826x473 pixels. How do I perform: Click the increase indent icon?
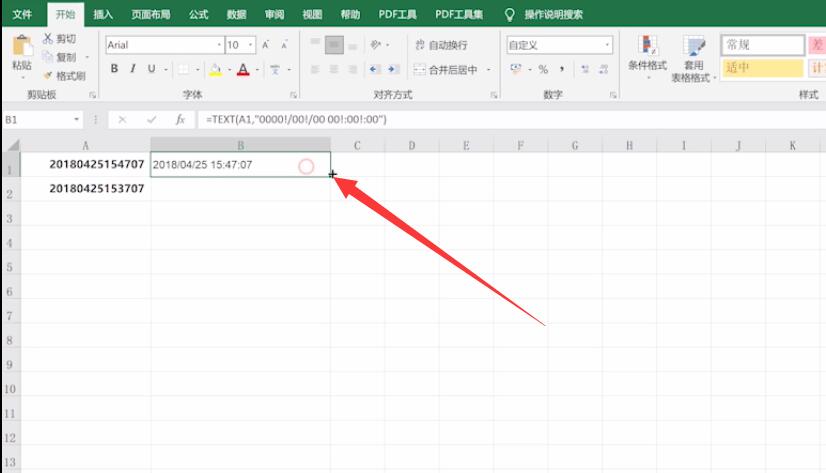pyautogui.click(x=392, y=69)
